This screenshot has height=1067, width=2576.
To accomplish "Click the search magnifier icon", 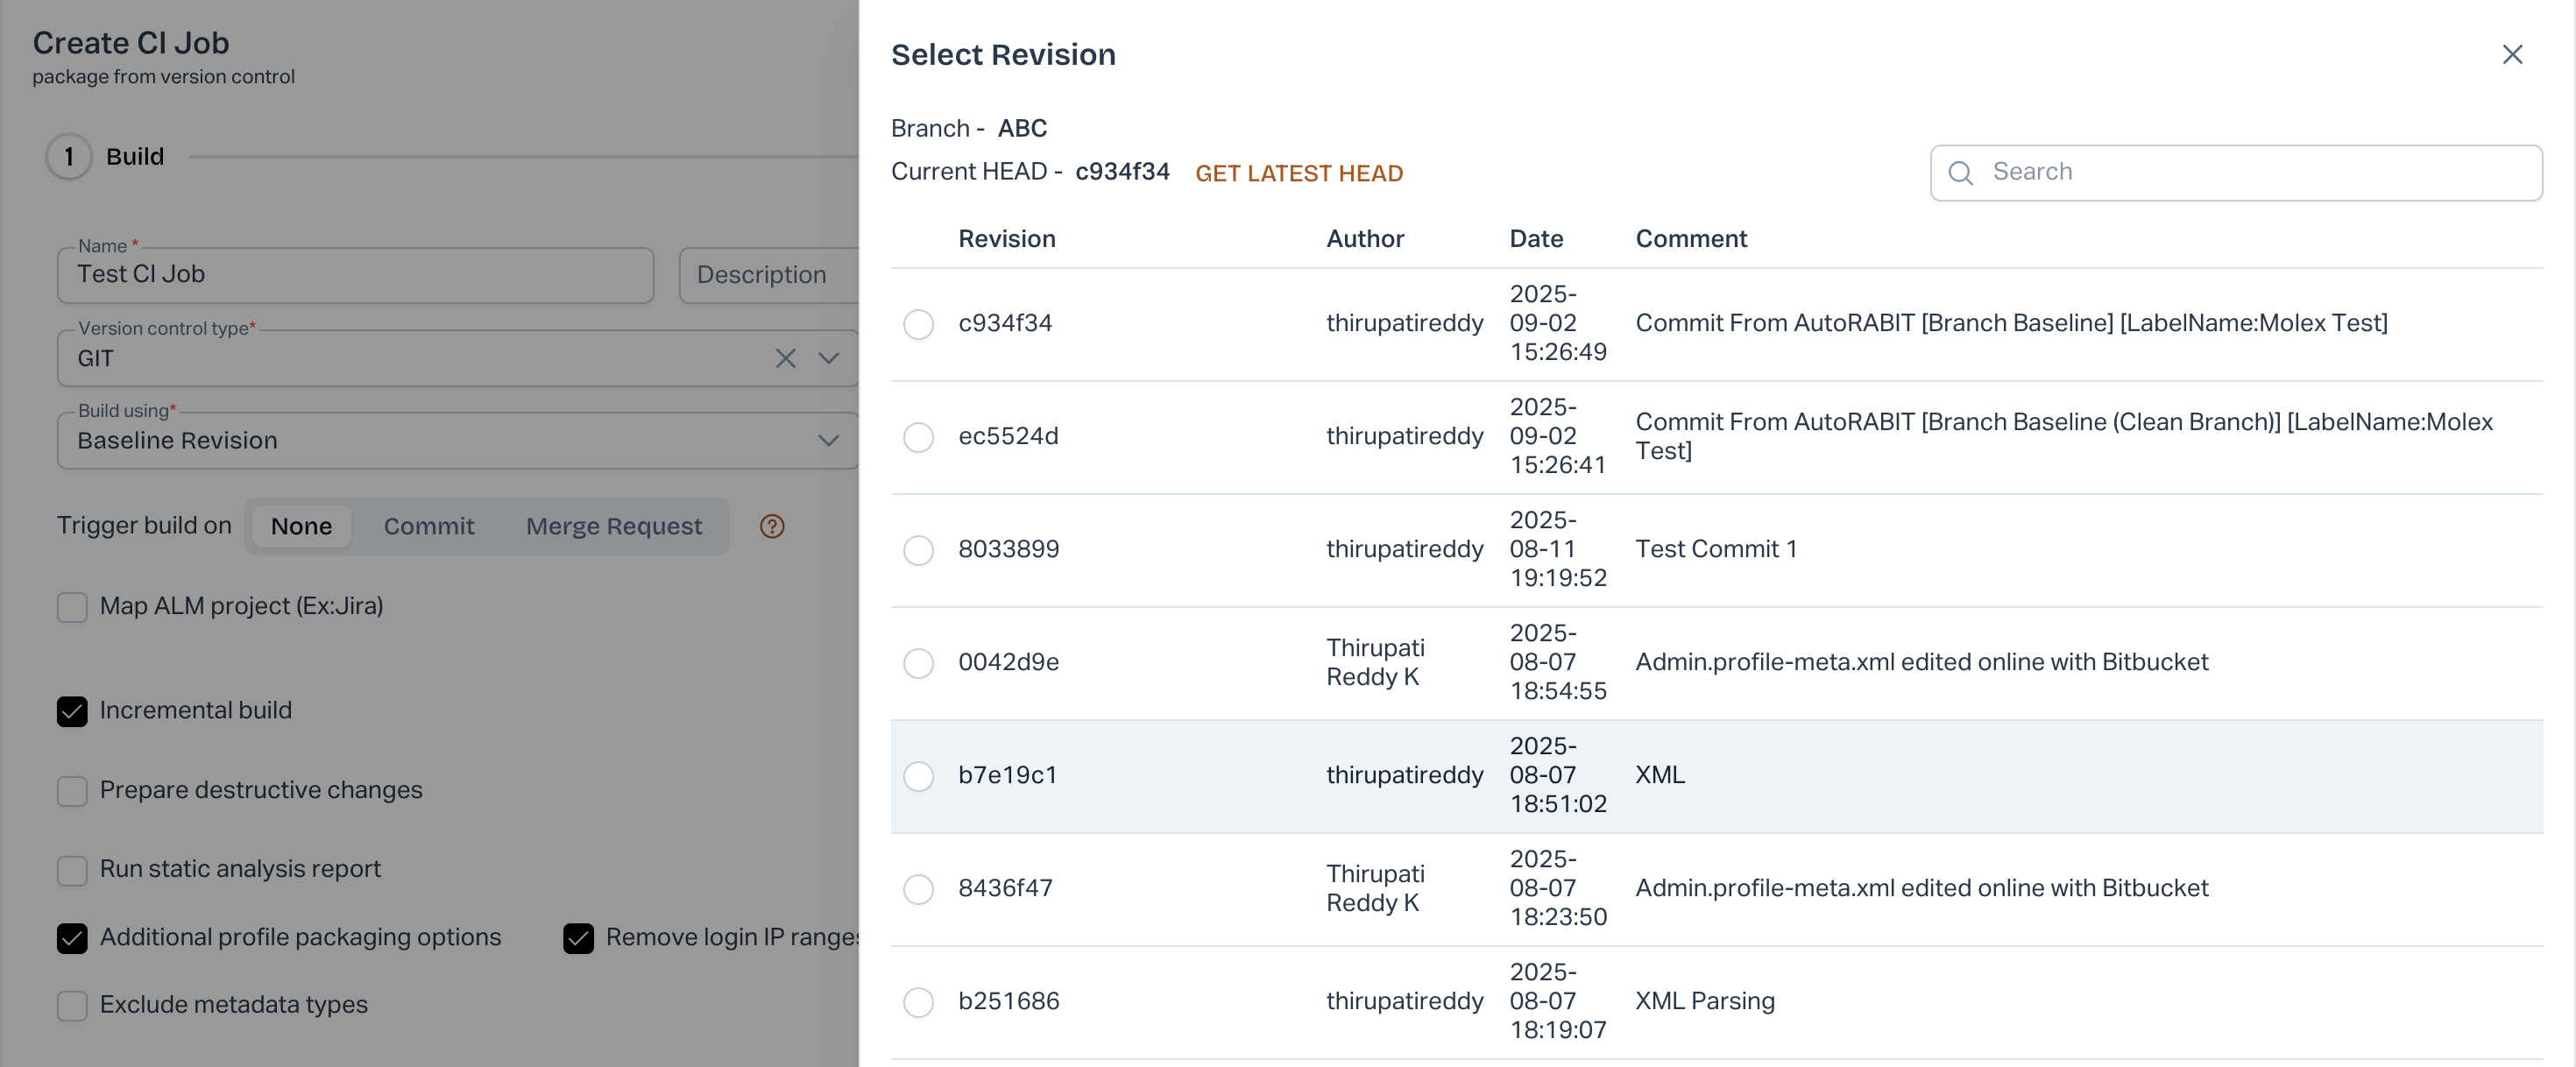I will pos(1961,173).
